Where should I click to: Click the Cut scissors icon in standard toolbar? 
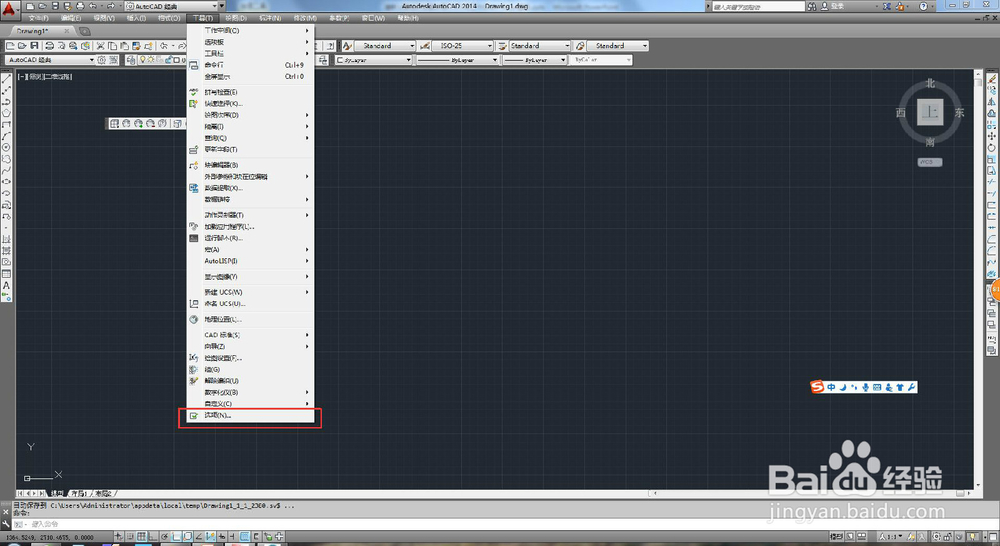(x=100, y=46)
